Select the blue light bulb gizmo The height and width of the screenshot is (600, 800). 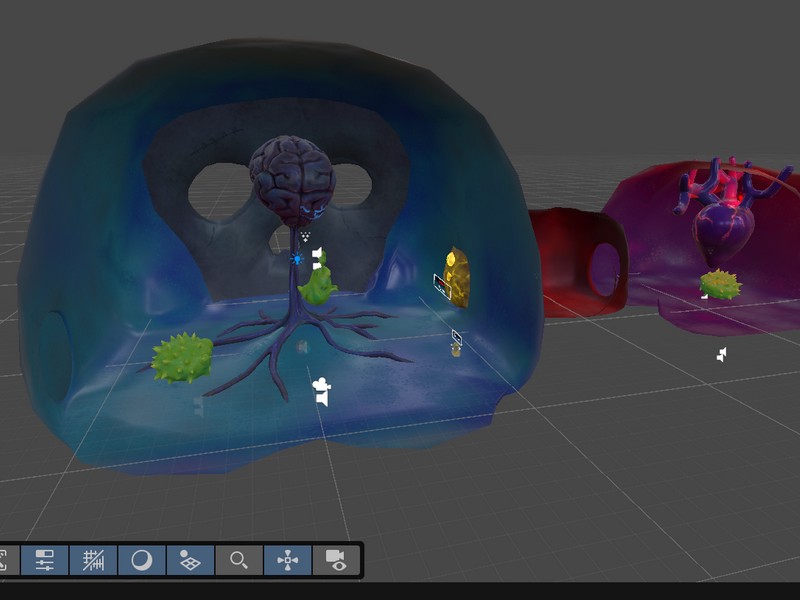[x=296, y=259]
